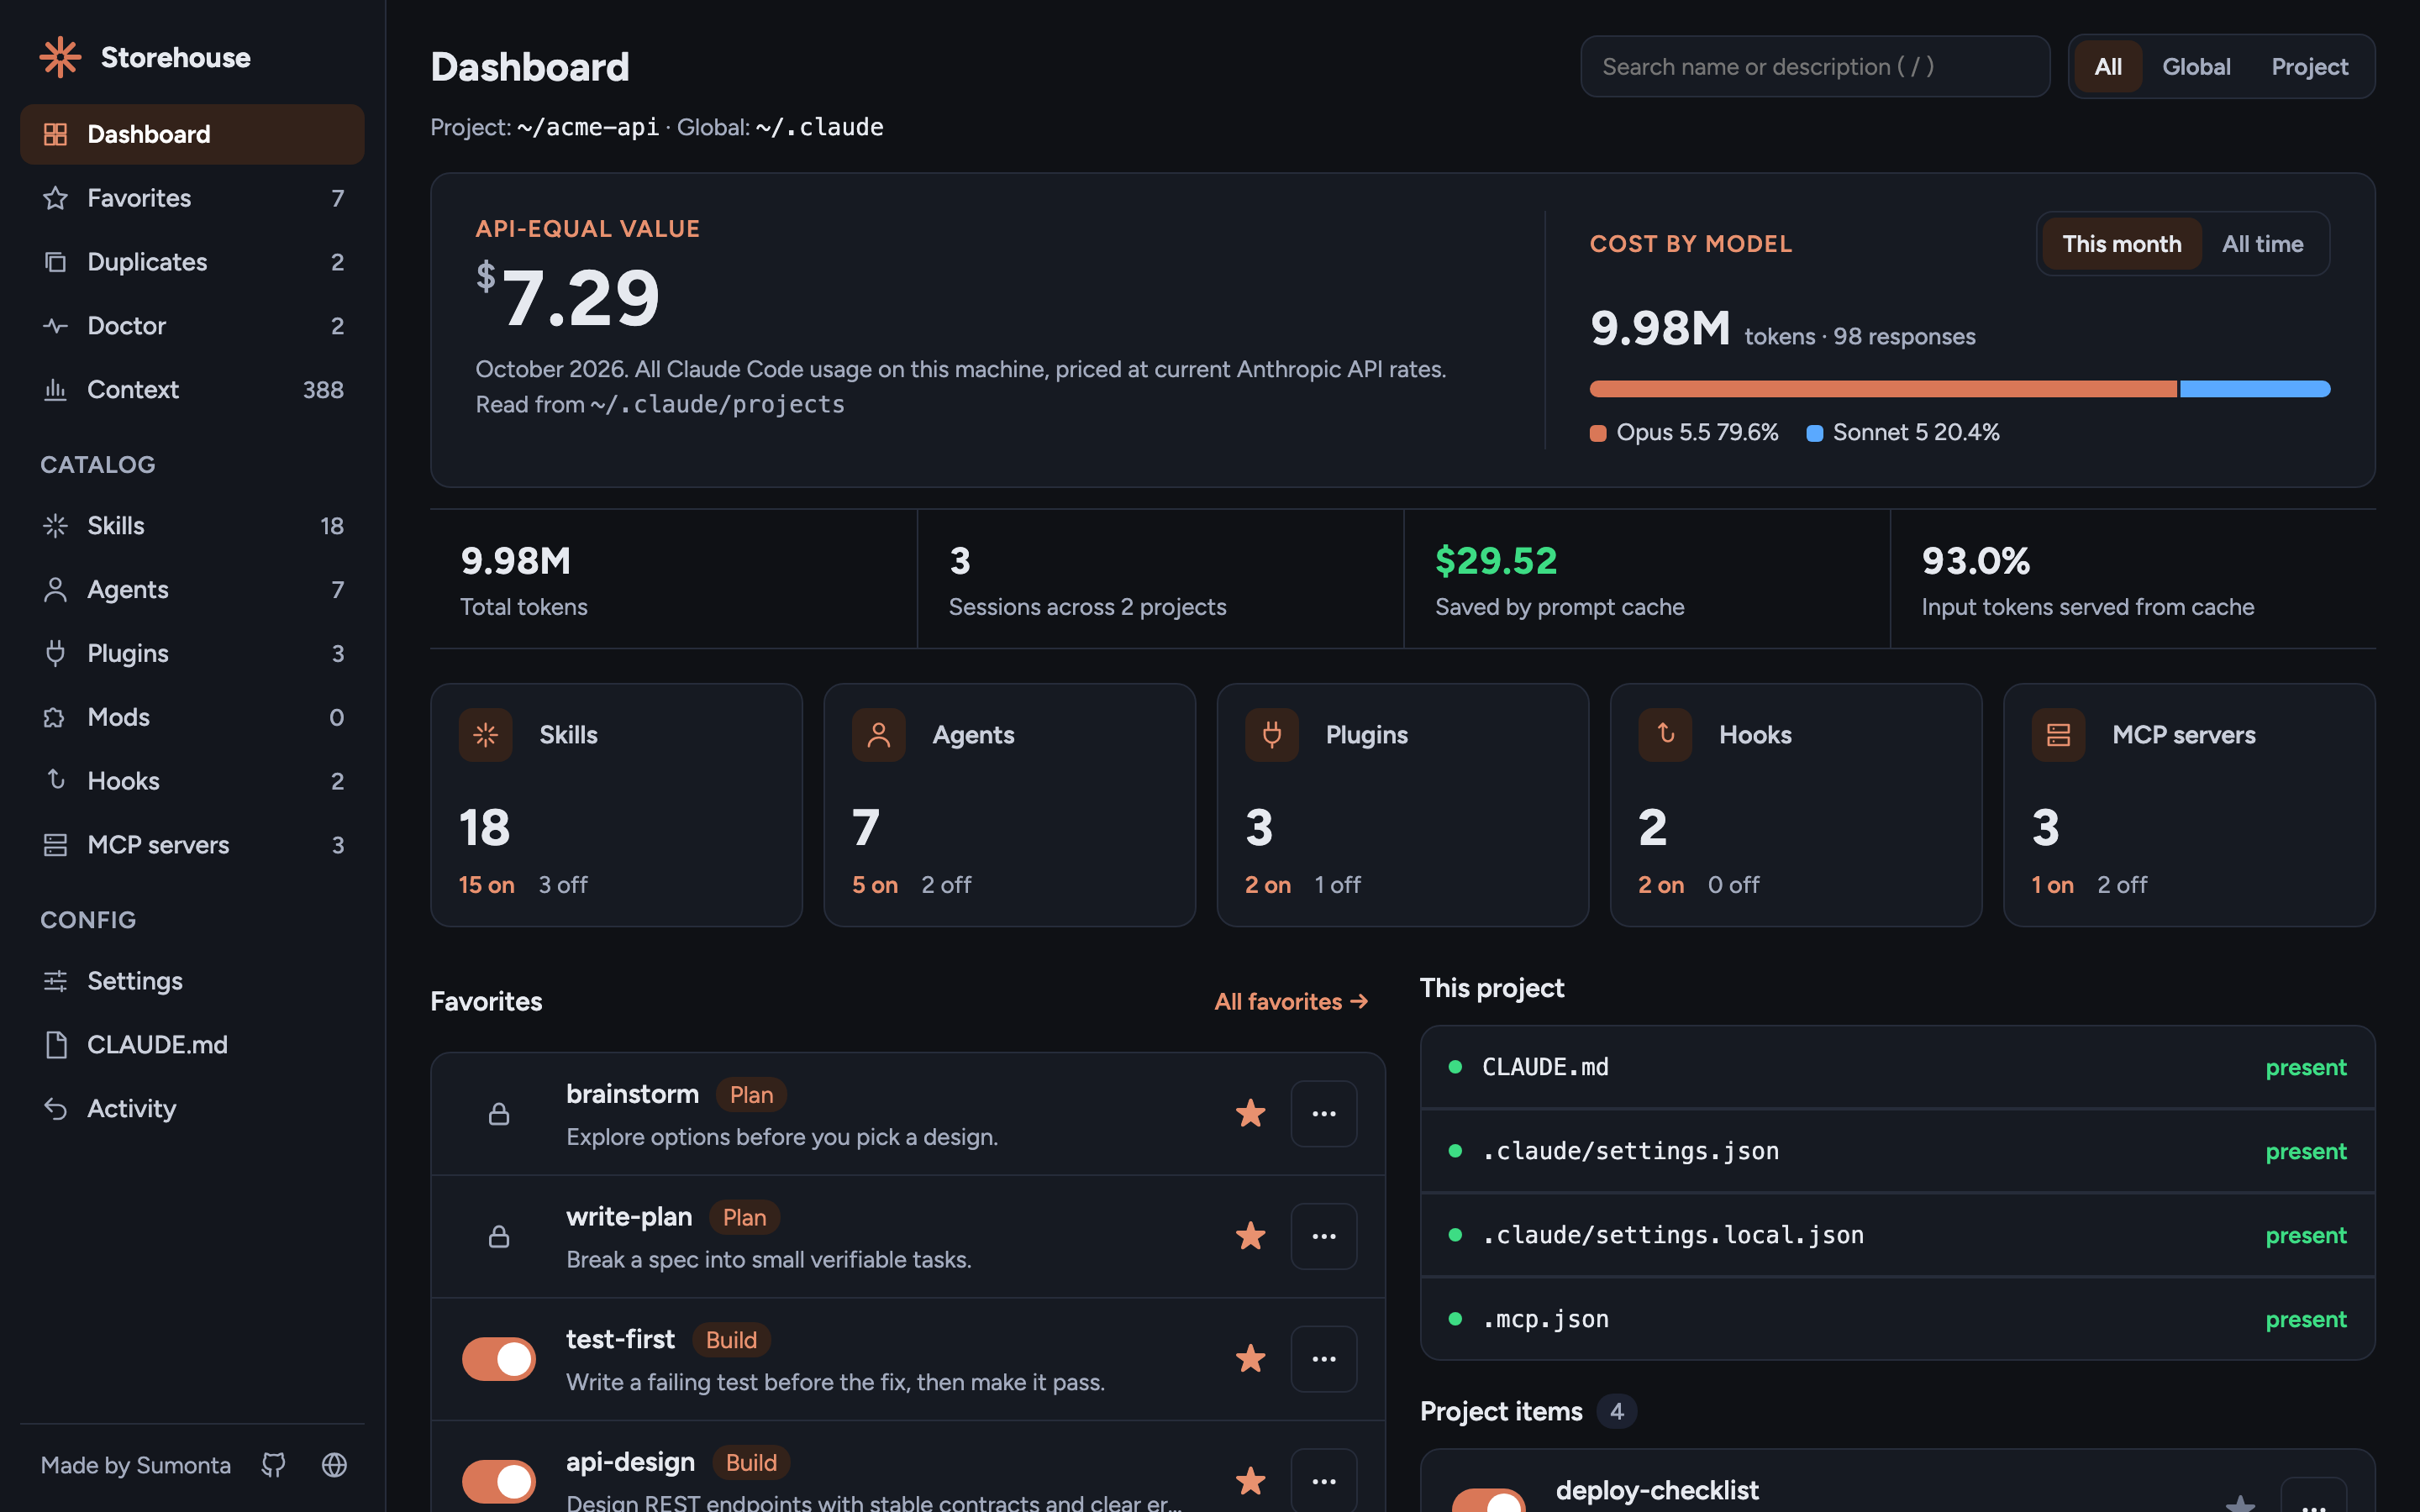Click the Hooks card hook icon

pos(1665,735)
